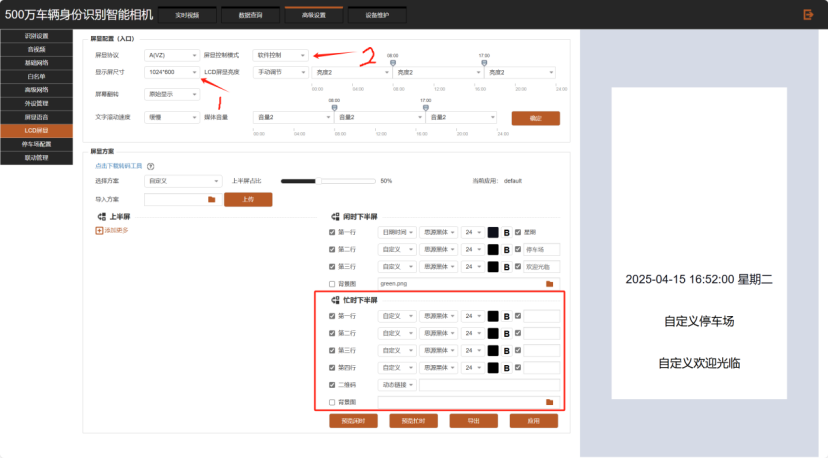Click the orange logout icon at top right
The image size is (829, 459).
pos(808,15)
